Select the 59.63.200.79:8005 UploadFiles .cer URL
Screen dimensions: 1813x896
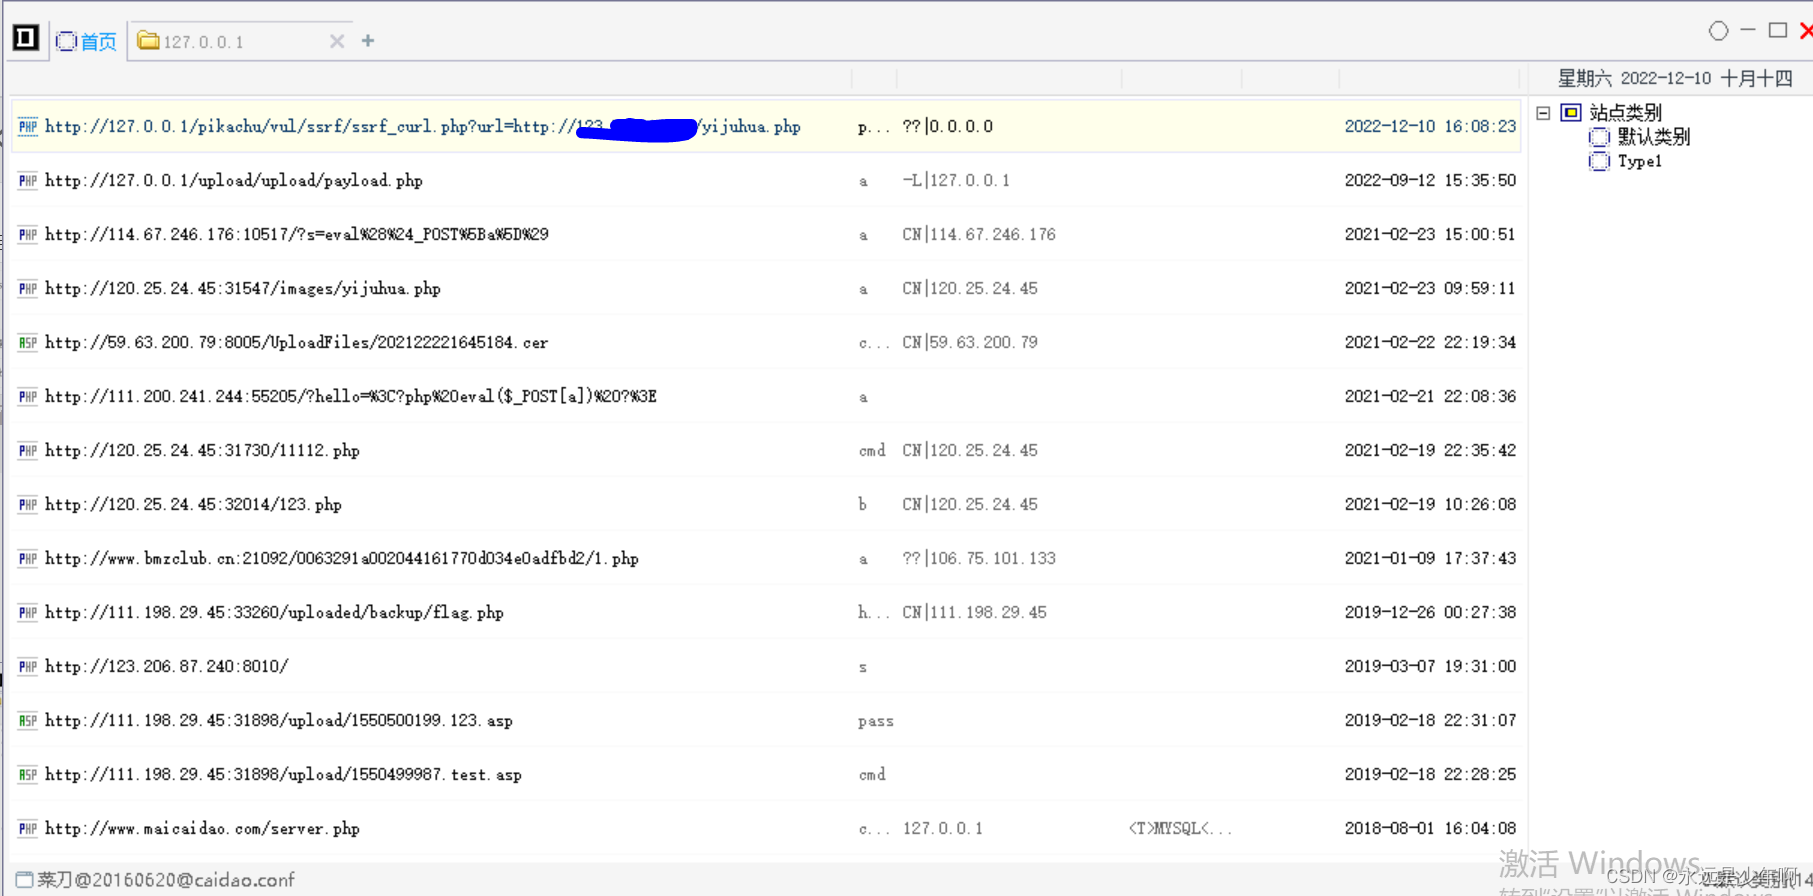pos(297,342)
